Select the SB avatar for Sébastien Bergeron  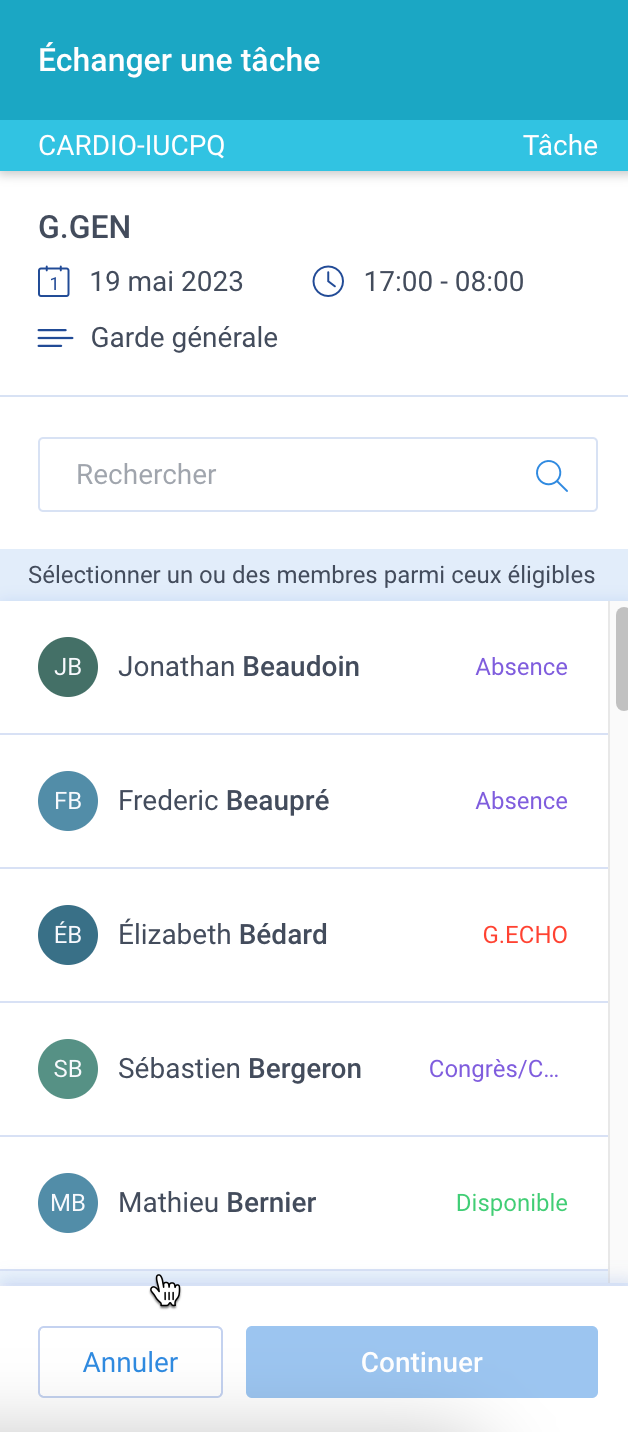pos(68,1069)
